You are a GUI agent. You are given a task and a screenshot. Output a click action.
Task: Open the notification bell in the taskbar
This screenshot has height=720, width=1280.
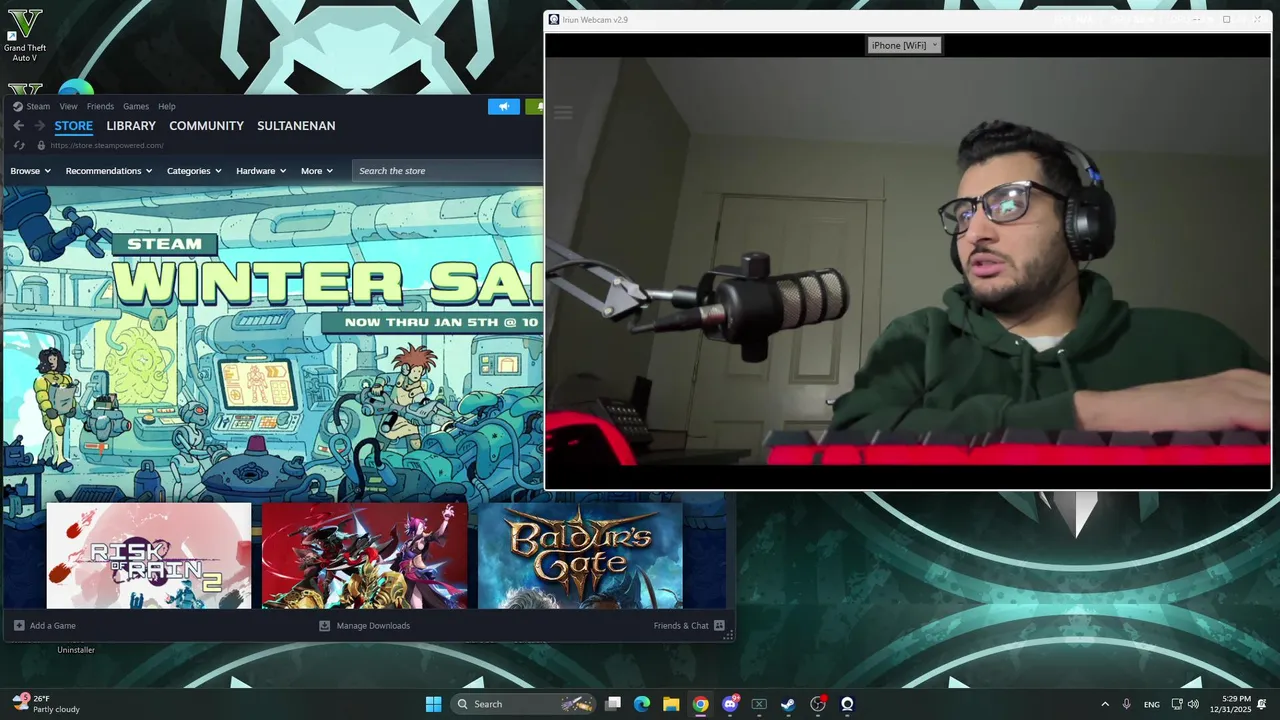tap(1262, 704)
